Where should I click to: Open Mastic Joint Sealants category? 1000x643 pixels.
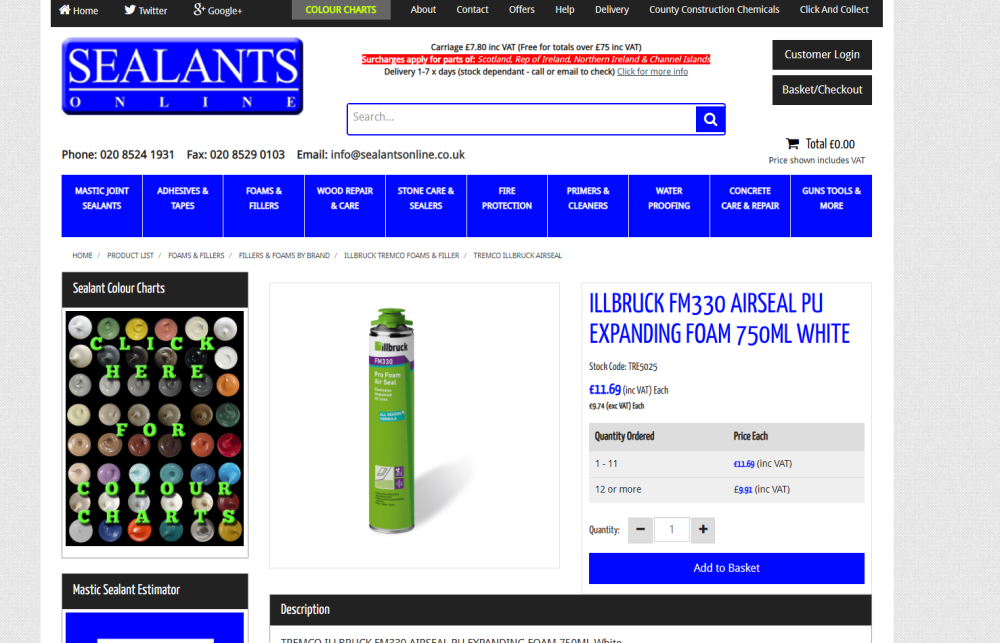click(x=102, y=206)
